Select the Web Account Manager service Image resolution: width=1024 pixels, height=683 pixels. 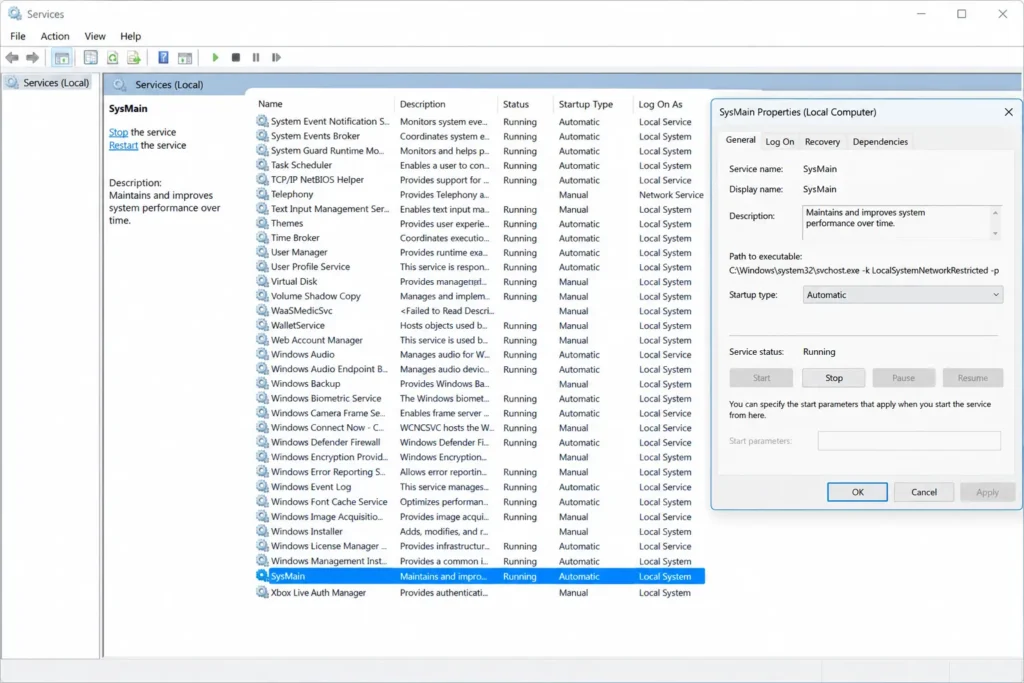click(x=480, y=340)
